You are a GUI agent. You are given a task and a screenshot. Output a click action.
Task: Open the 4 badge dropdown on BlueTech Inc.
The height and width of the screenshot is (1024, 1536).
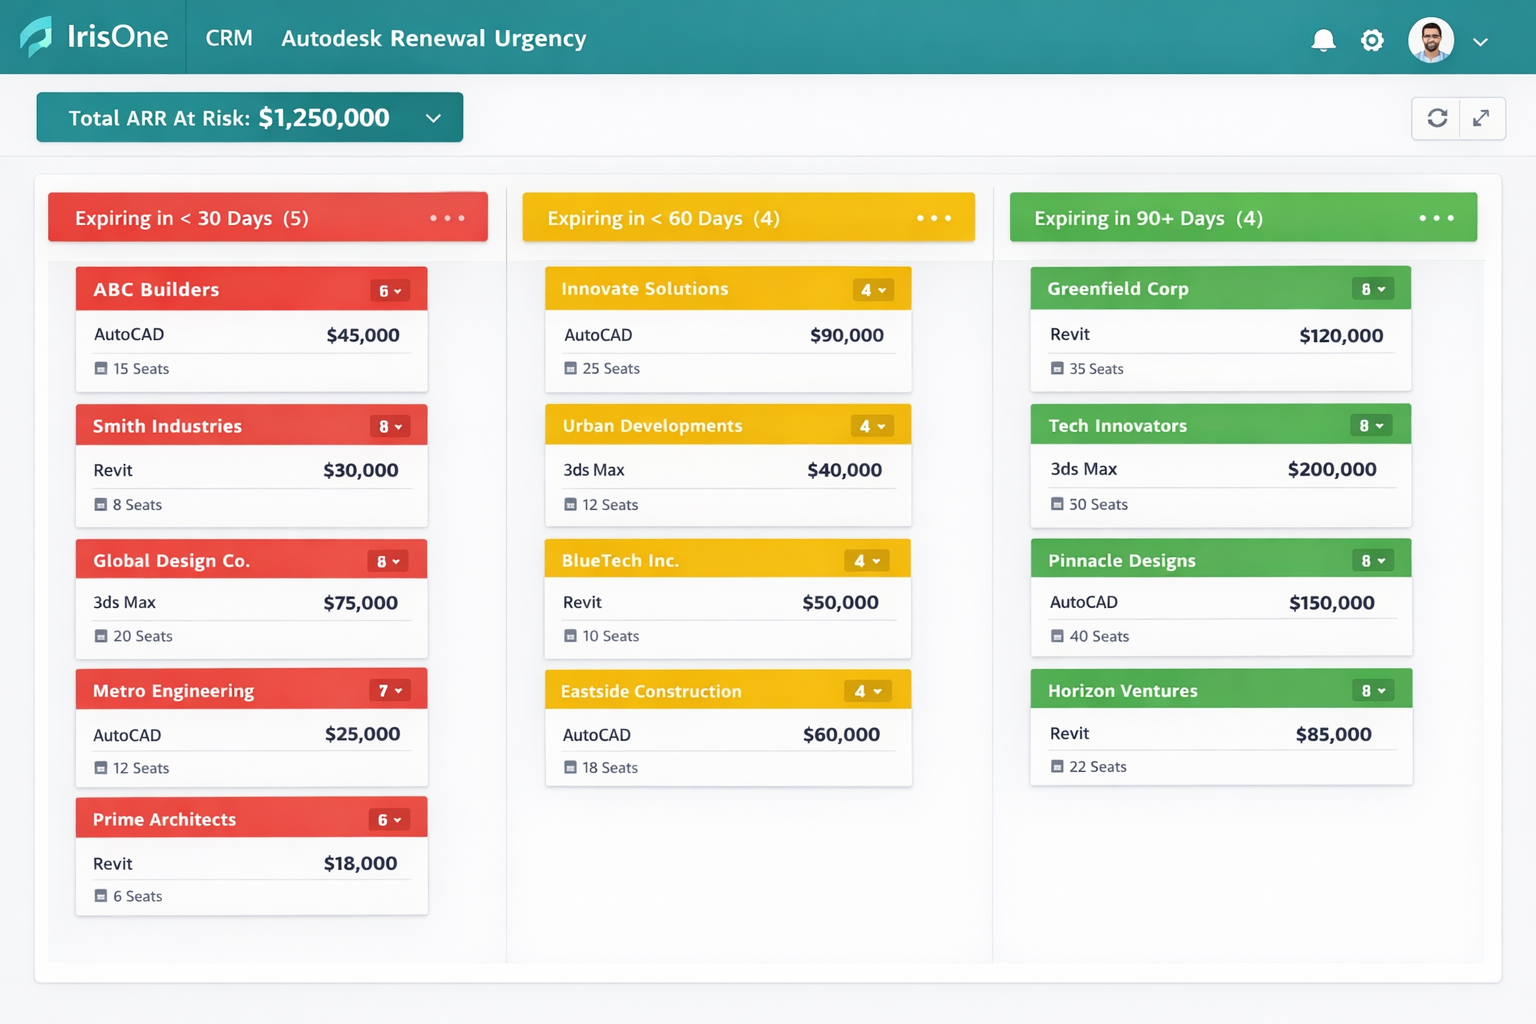867,561
